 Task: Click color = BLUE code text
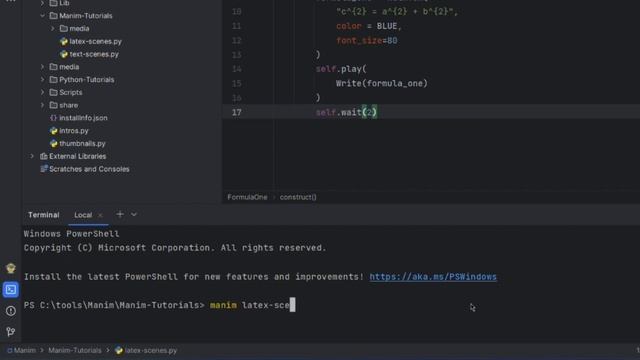tap(369, 26)
